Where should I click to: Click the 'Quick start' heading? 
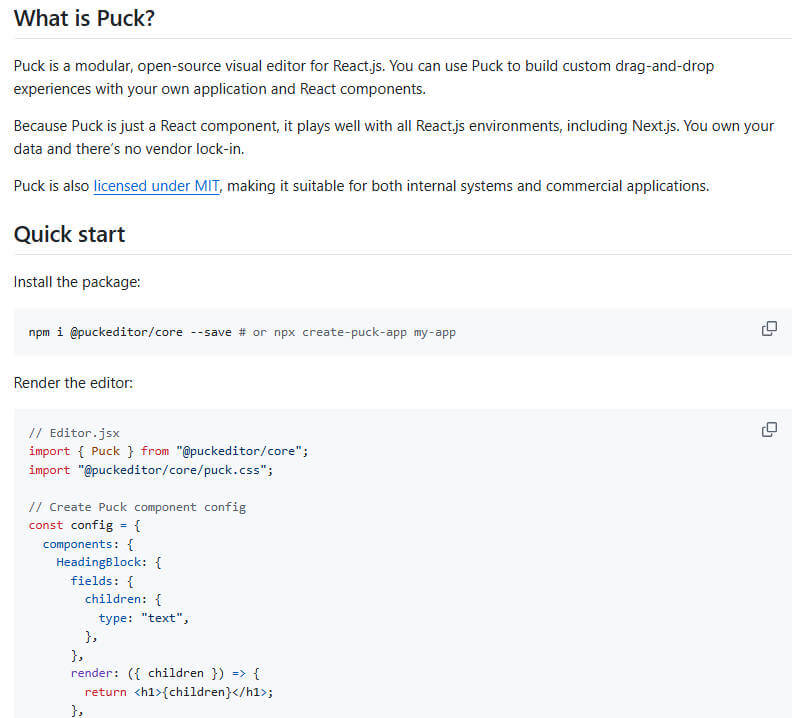[69, 235]
